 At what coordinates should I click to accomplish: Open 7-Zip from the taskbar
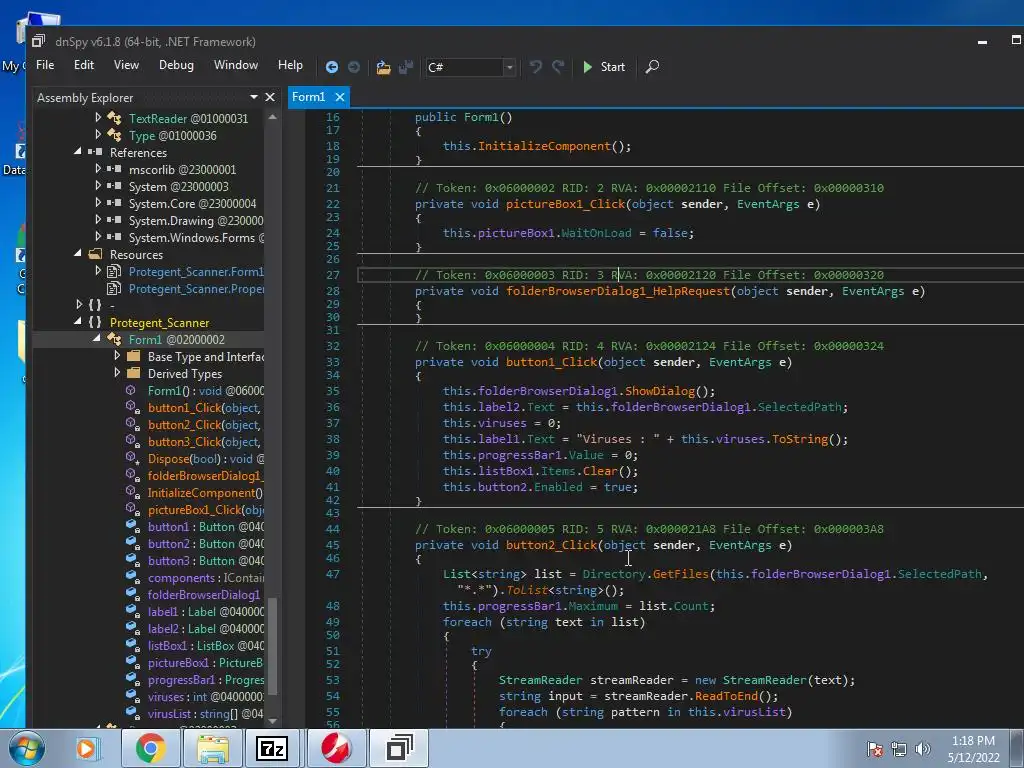(x=272, y=747)
